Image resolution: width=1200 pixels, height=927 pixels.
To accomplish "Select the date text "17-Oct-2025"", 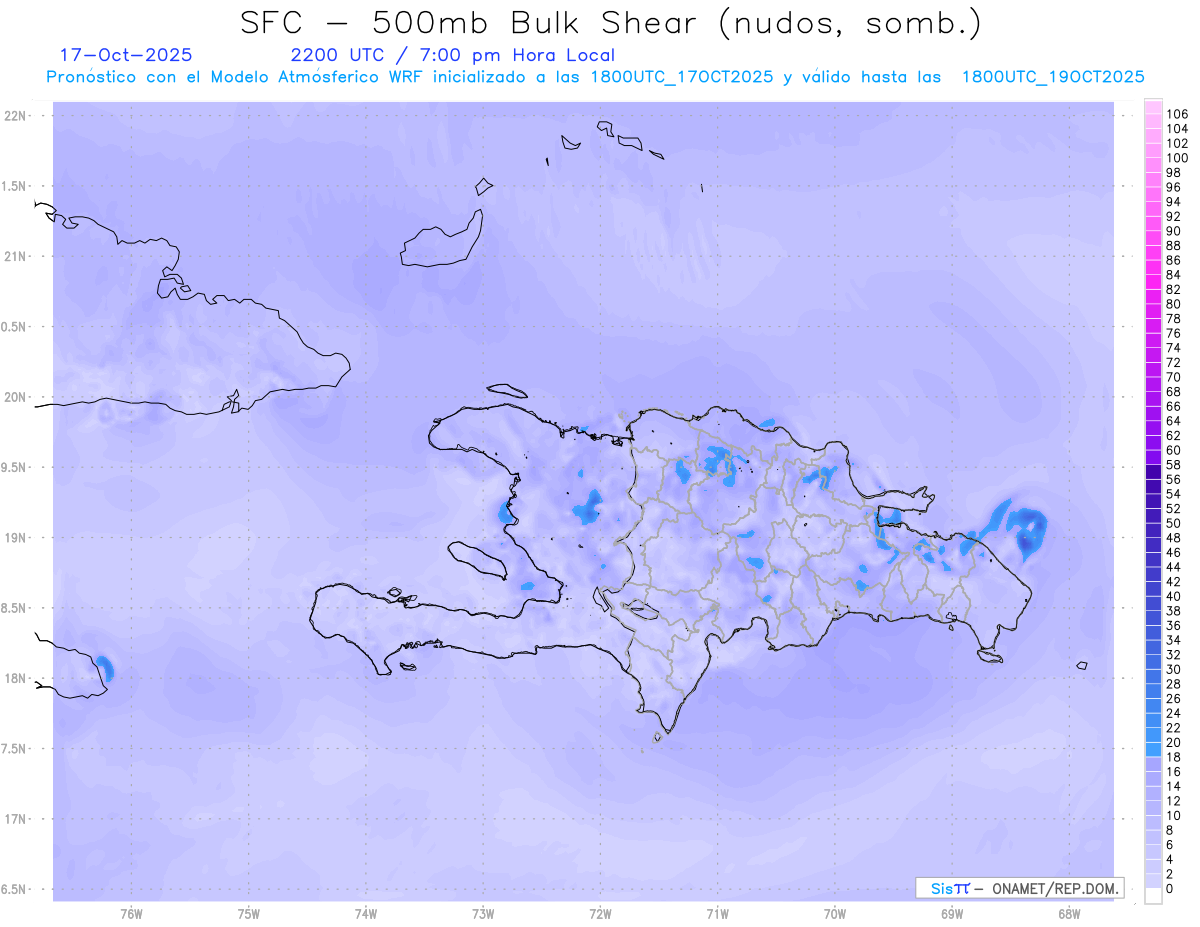I will (126, 55).
